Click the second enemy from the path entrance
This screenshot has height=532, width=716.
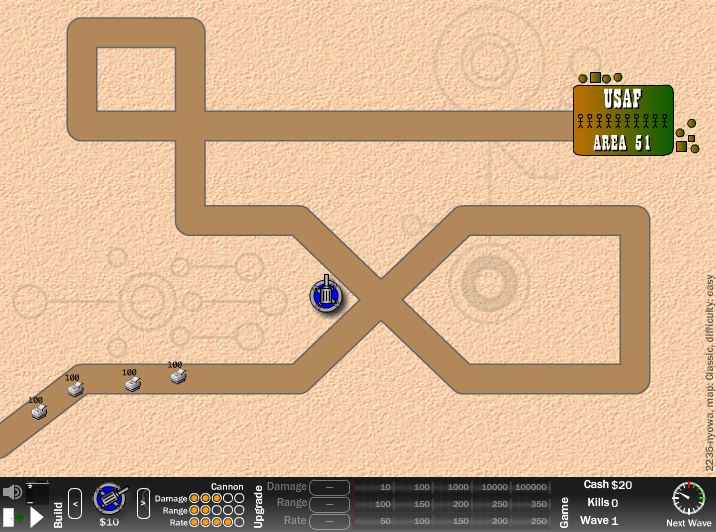[75, 389]
